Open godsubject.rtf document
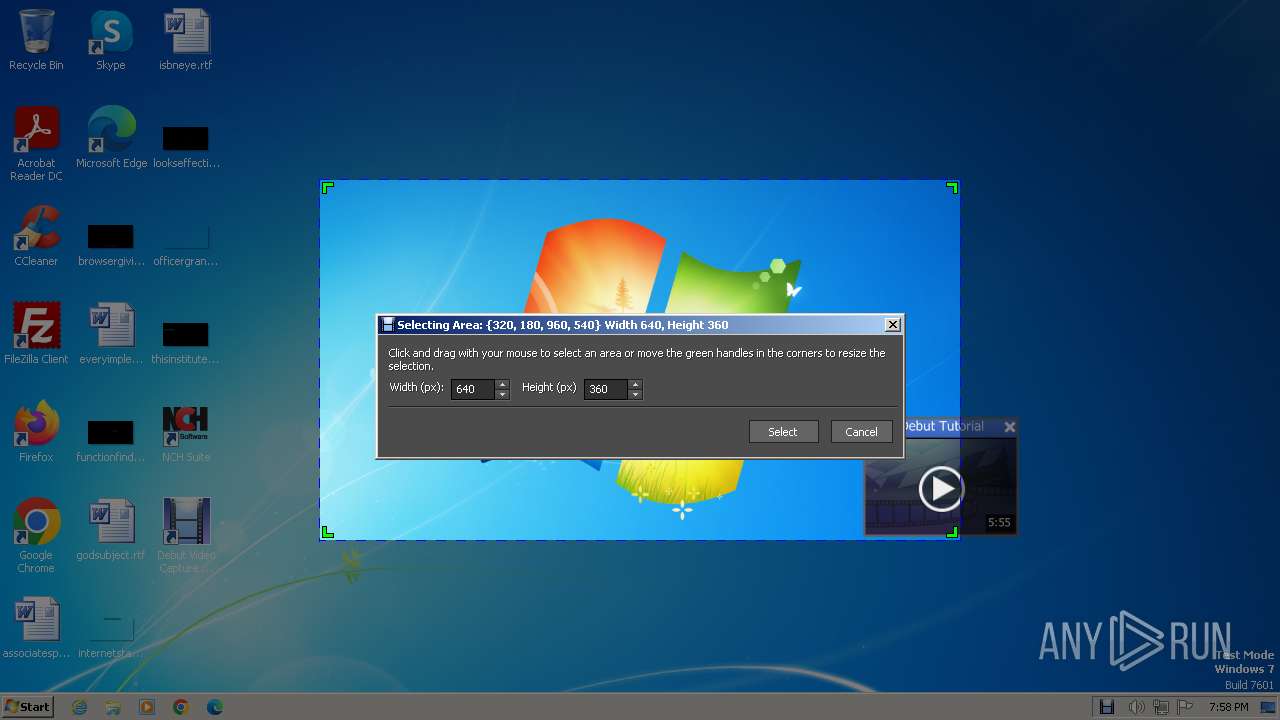Viewport: 1280px width, 720px height. 110,530
